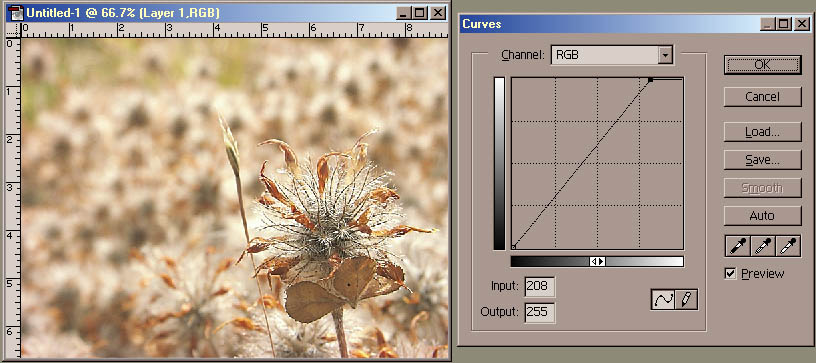The width and height of the screenshot is (816, 363).
Task: Click the Save... curve button
Action: 762,160
